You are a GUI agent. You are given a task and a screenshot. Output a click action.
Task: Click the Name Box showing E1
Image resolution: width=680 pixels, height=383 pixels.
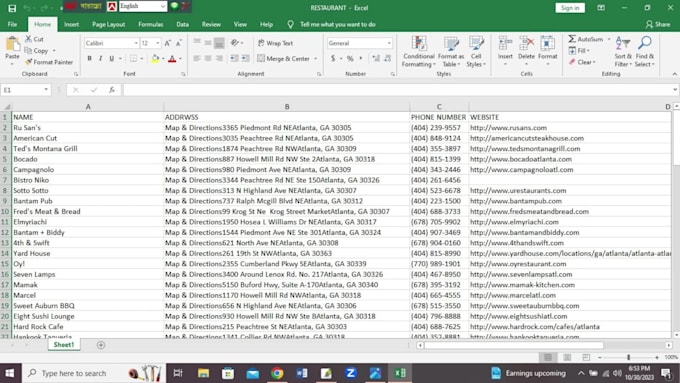point(25,90)
